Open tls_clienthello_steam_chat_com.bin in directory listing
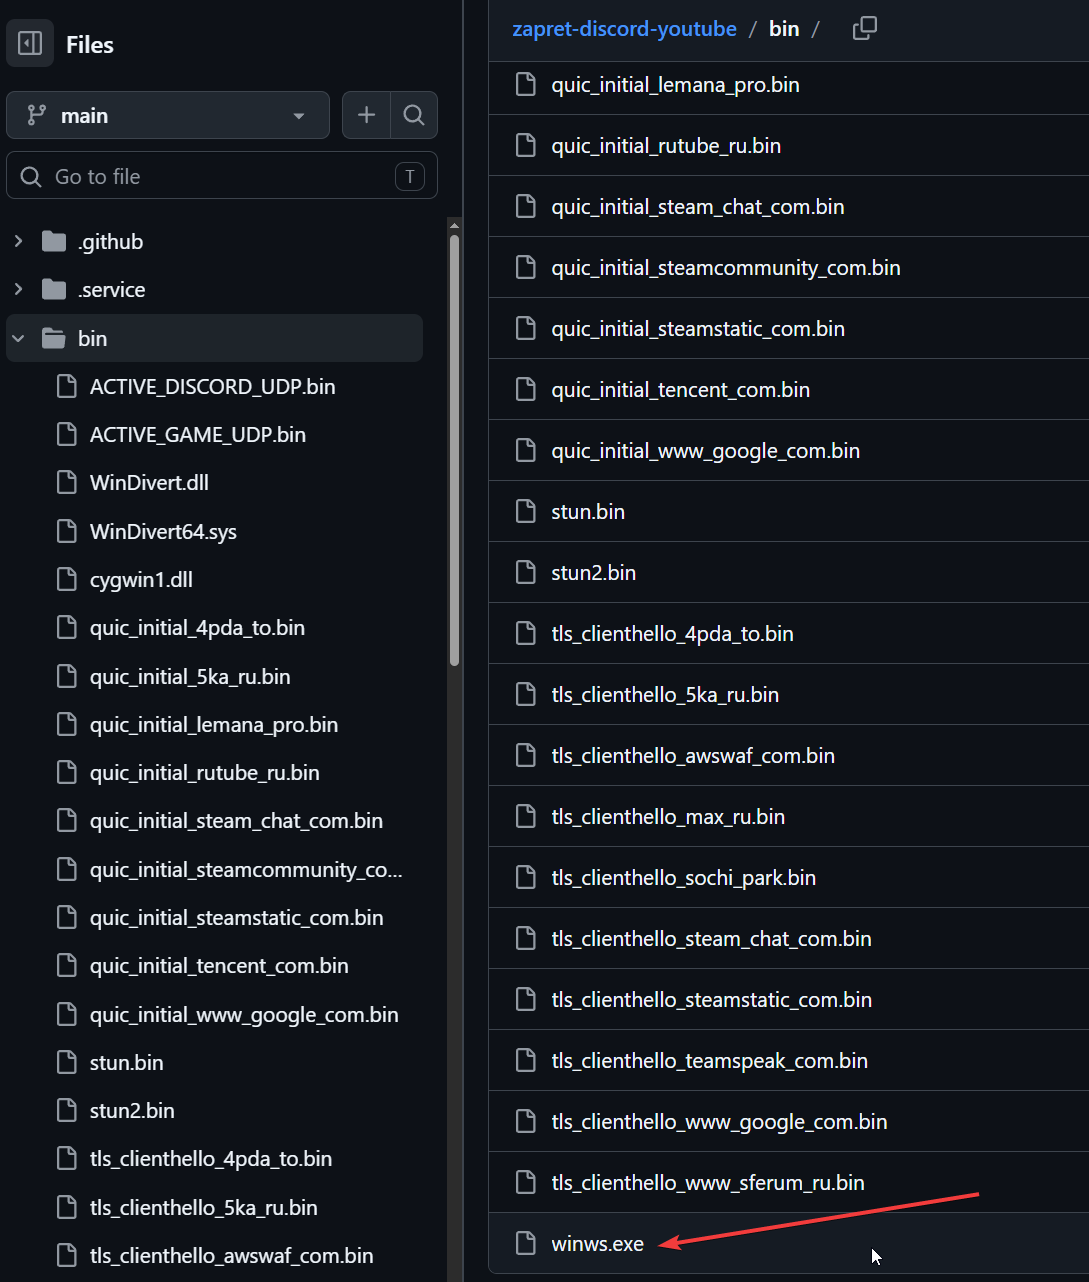Screen dimensions: 1089x1282 (711, 938)
